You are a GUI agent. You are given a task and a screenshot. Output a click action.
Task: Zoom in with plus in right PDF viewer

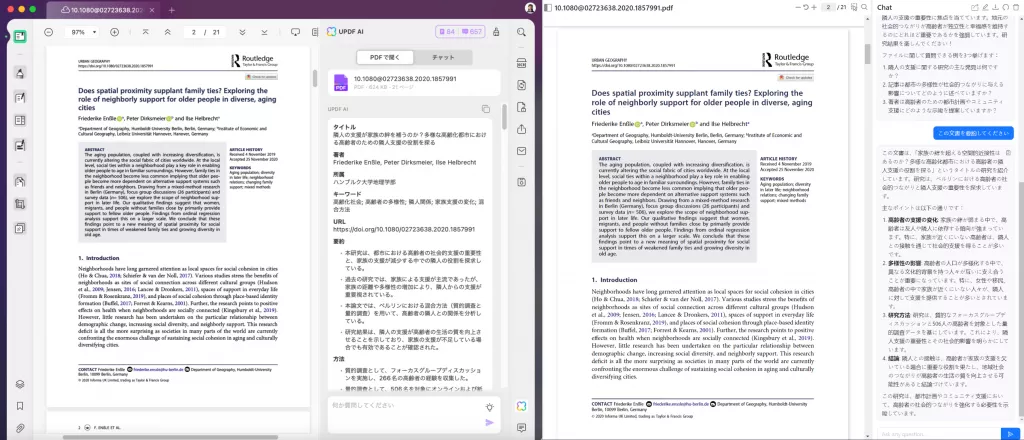814,7
